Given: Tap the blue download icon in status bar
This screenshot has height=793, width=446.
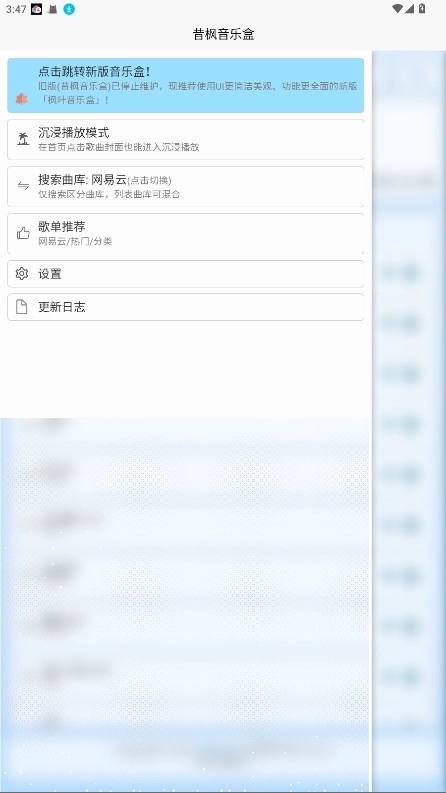Looking at the screenshot, I should tap(69, 9).
